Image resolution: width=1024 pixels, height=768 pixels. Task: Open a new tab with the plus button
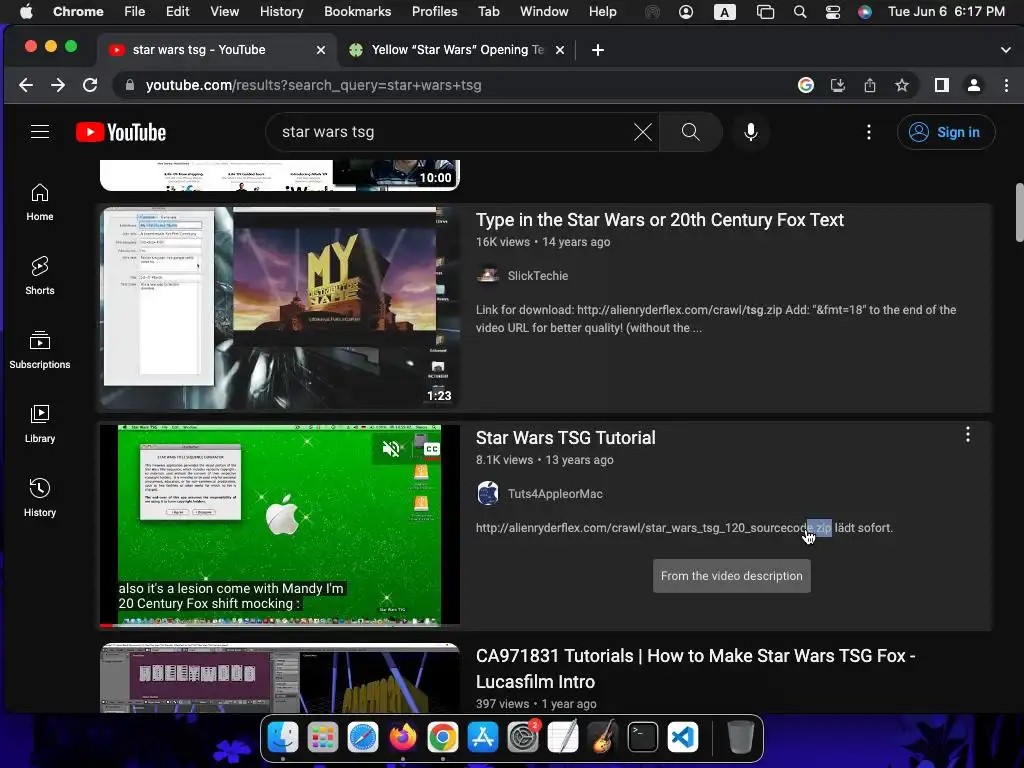pyautogui.click(x=598, y=50)
